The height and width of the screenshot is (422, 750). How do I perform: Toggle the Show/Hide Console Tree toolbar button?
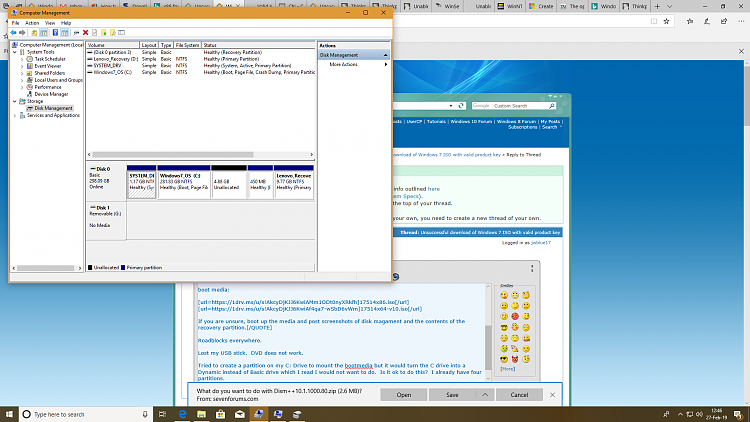(44, 33)
